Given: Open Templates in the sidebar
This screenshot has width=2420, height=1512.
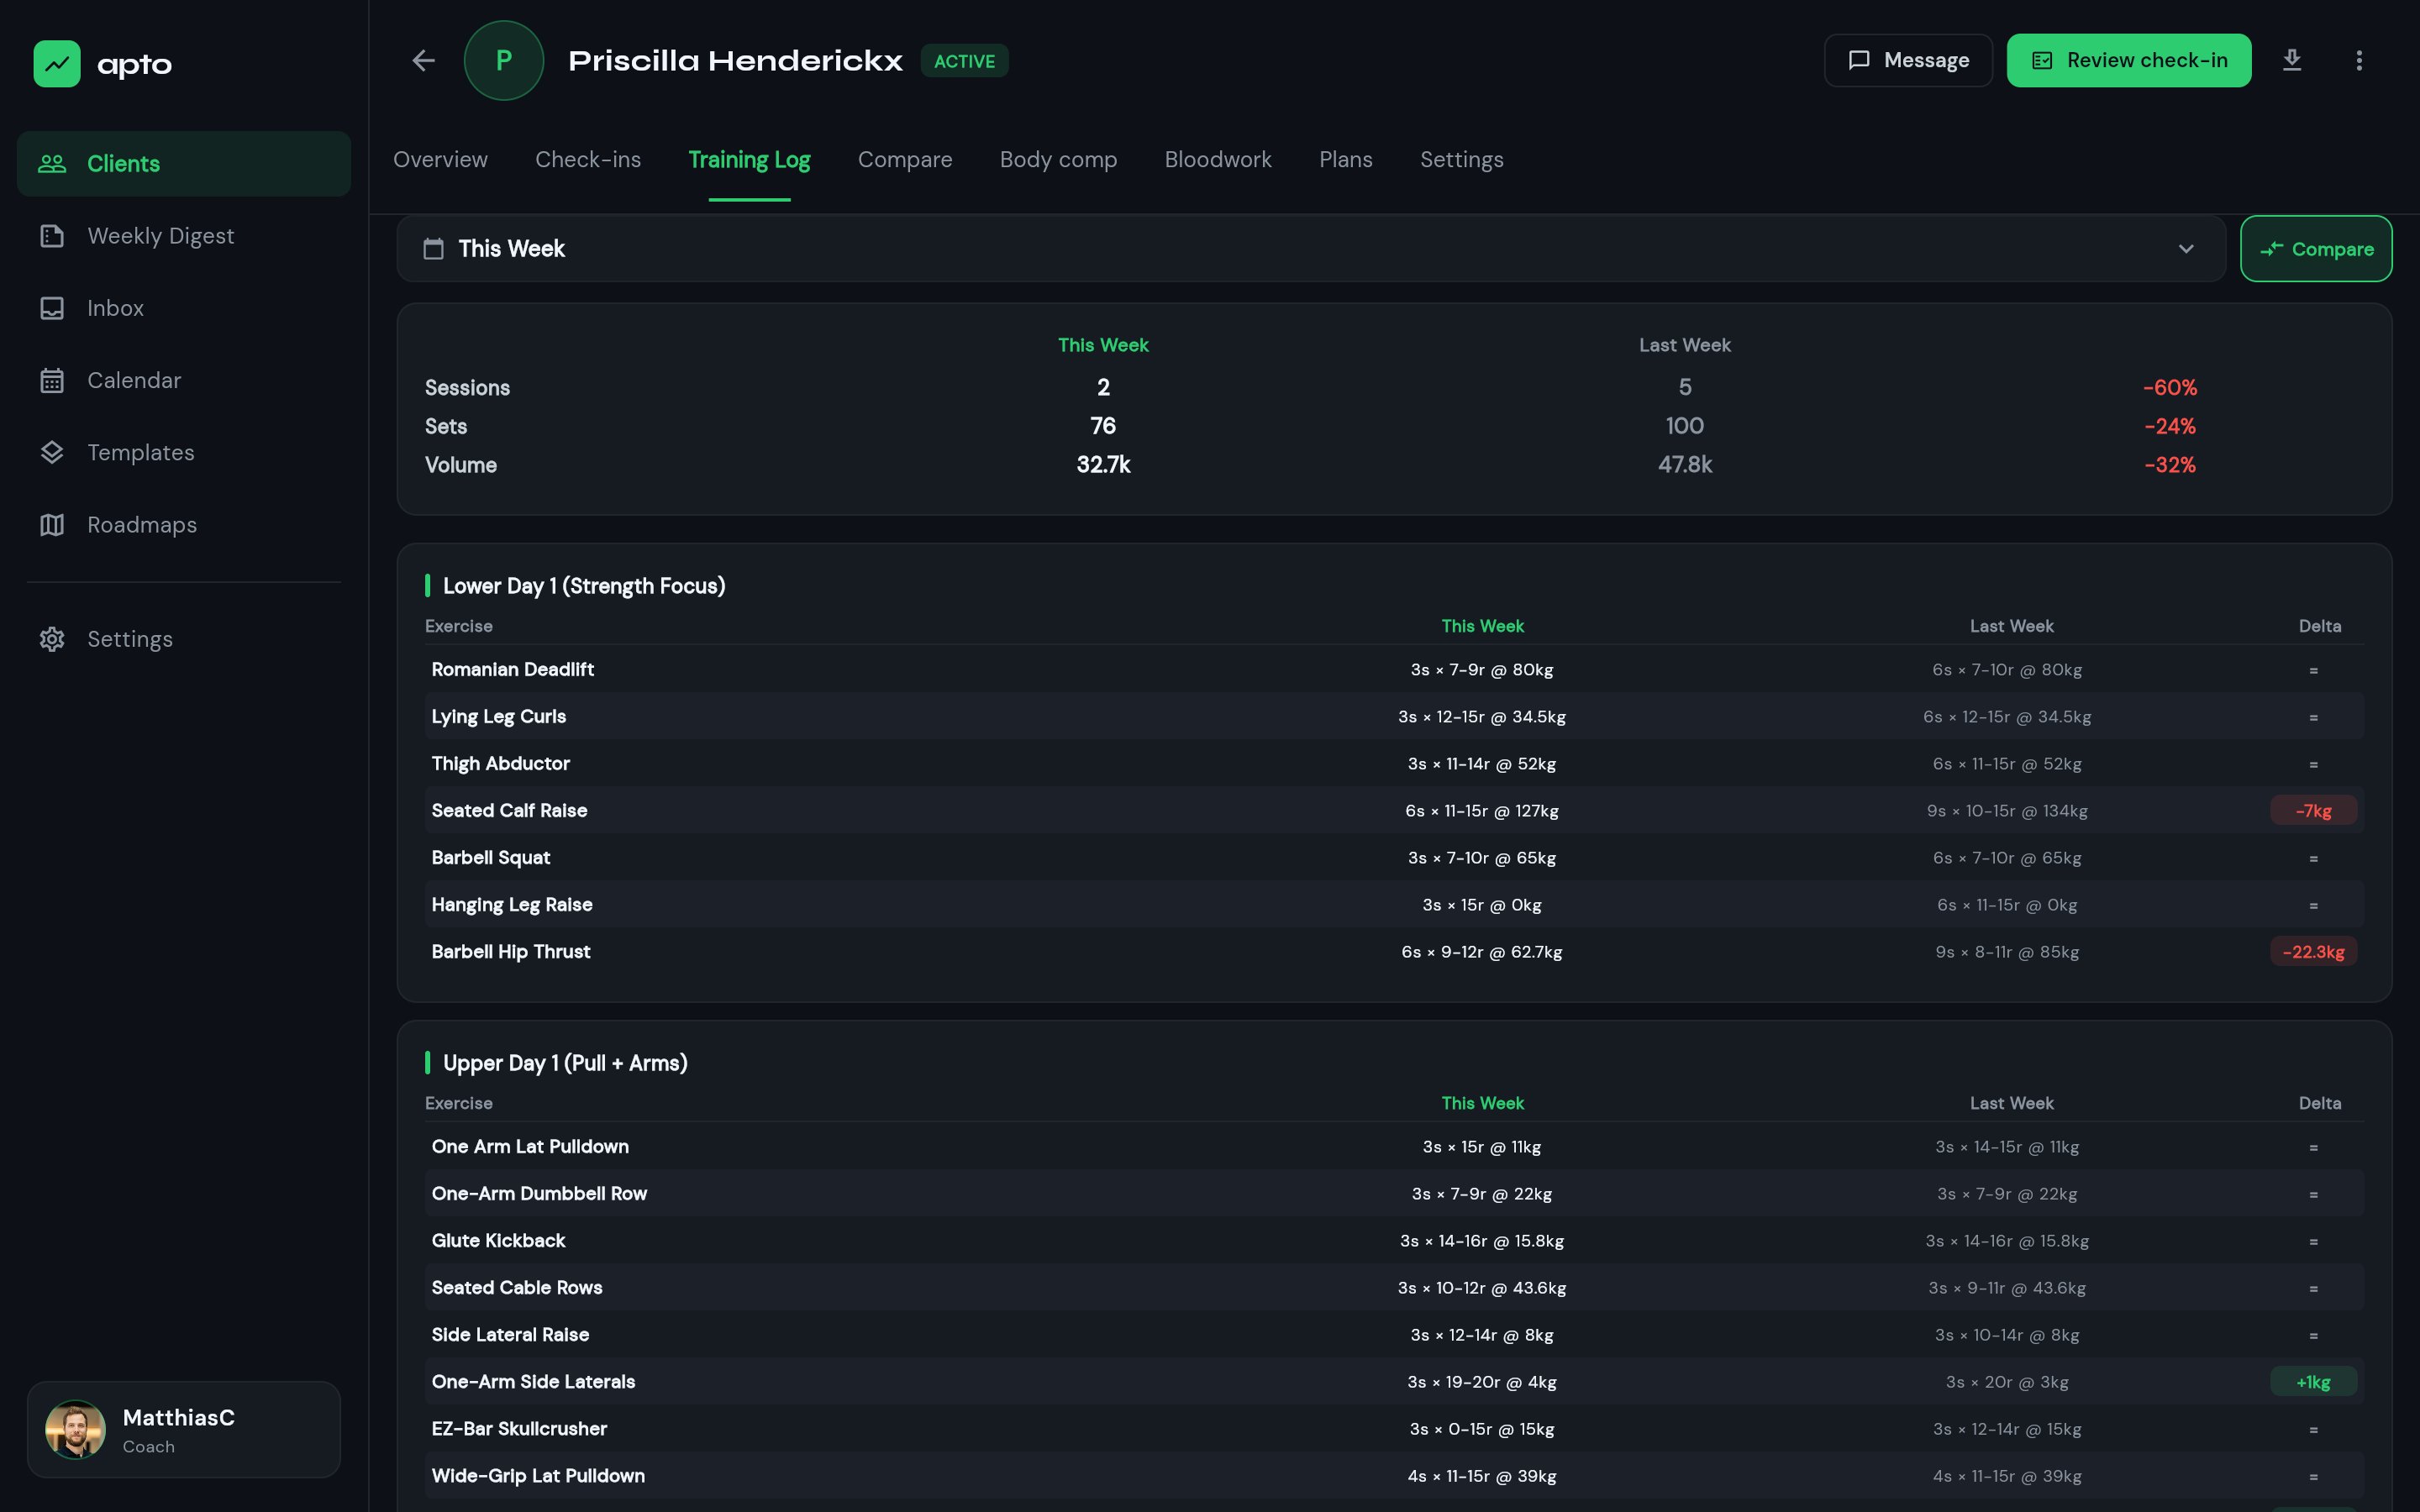Looking at the screenshot, I should (140, 452).
